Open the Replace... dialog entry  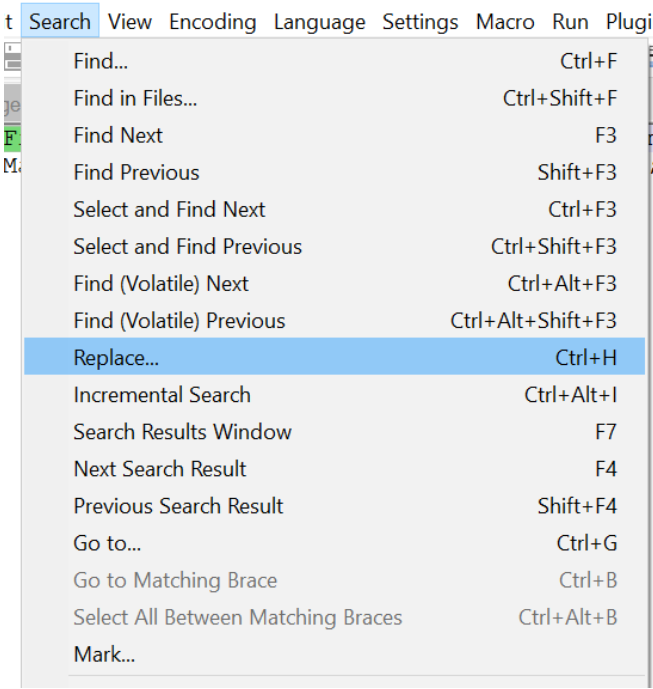pyautogui.click(x=334, y=356)
